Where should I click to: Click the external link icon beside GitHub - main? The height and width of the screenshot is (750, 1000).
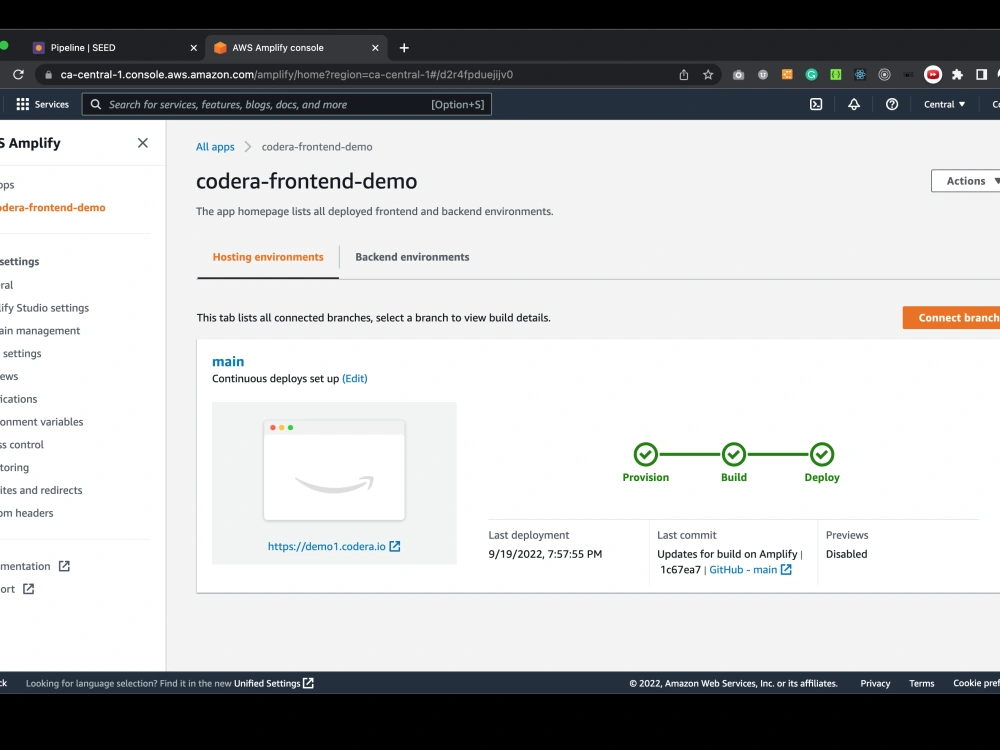(786, 570)
